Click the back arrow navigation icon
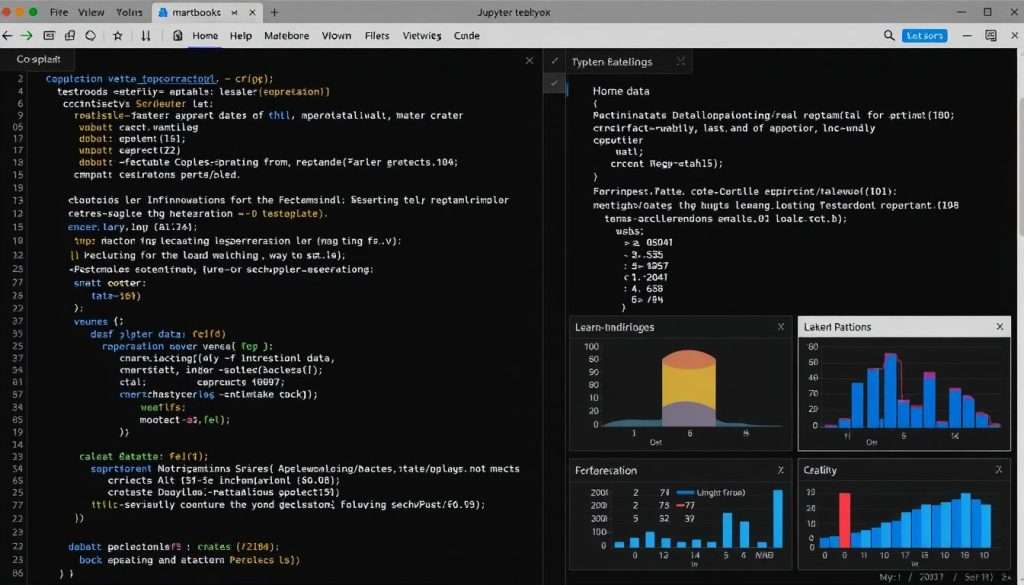Image resolution: width=1024 pixels, height=585 pixels. pos(7,34)
